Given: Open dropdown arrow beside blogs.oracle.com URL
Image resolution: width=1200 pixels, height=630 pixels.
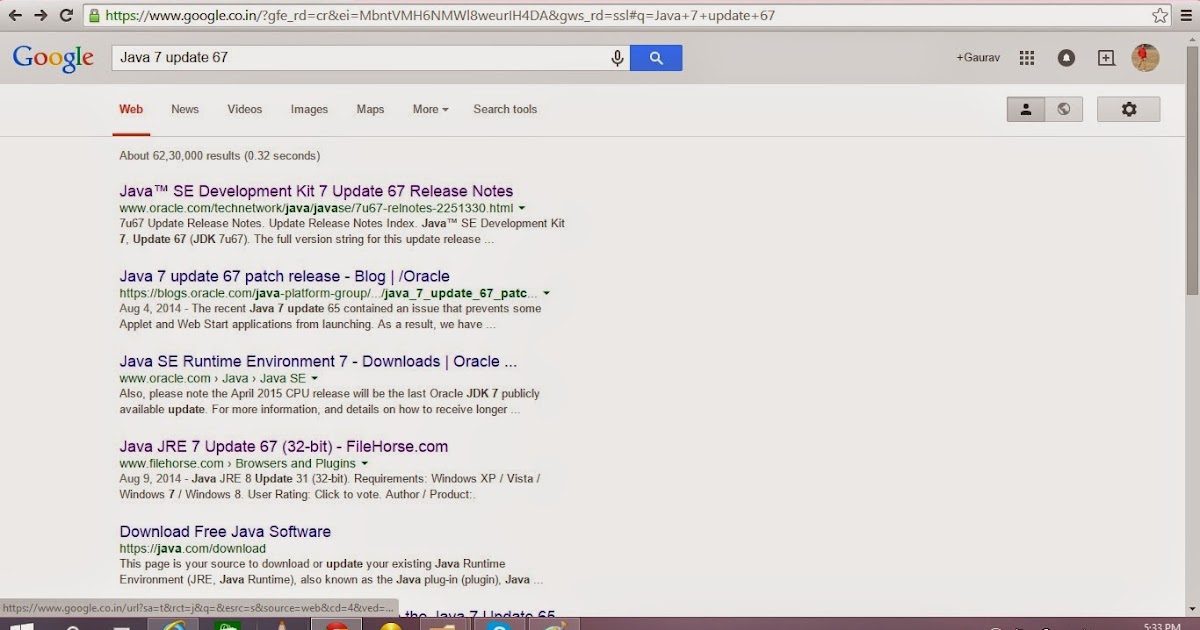Looking at the screenshot, I should click(x=546, y=294).
